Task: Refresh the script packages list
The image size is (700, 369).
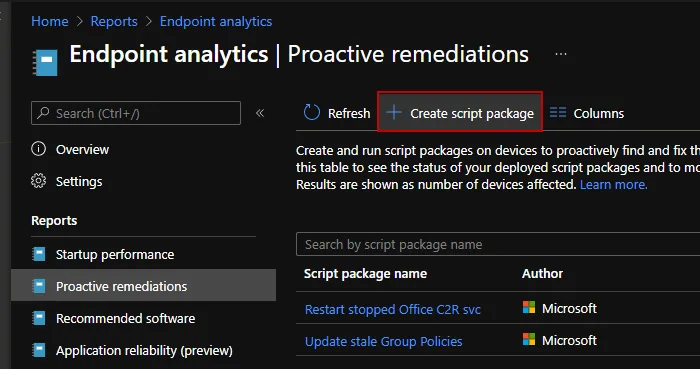Action: click(337, 113)
